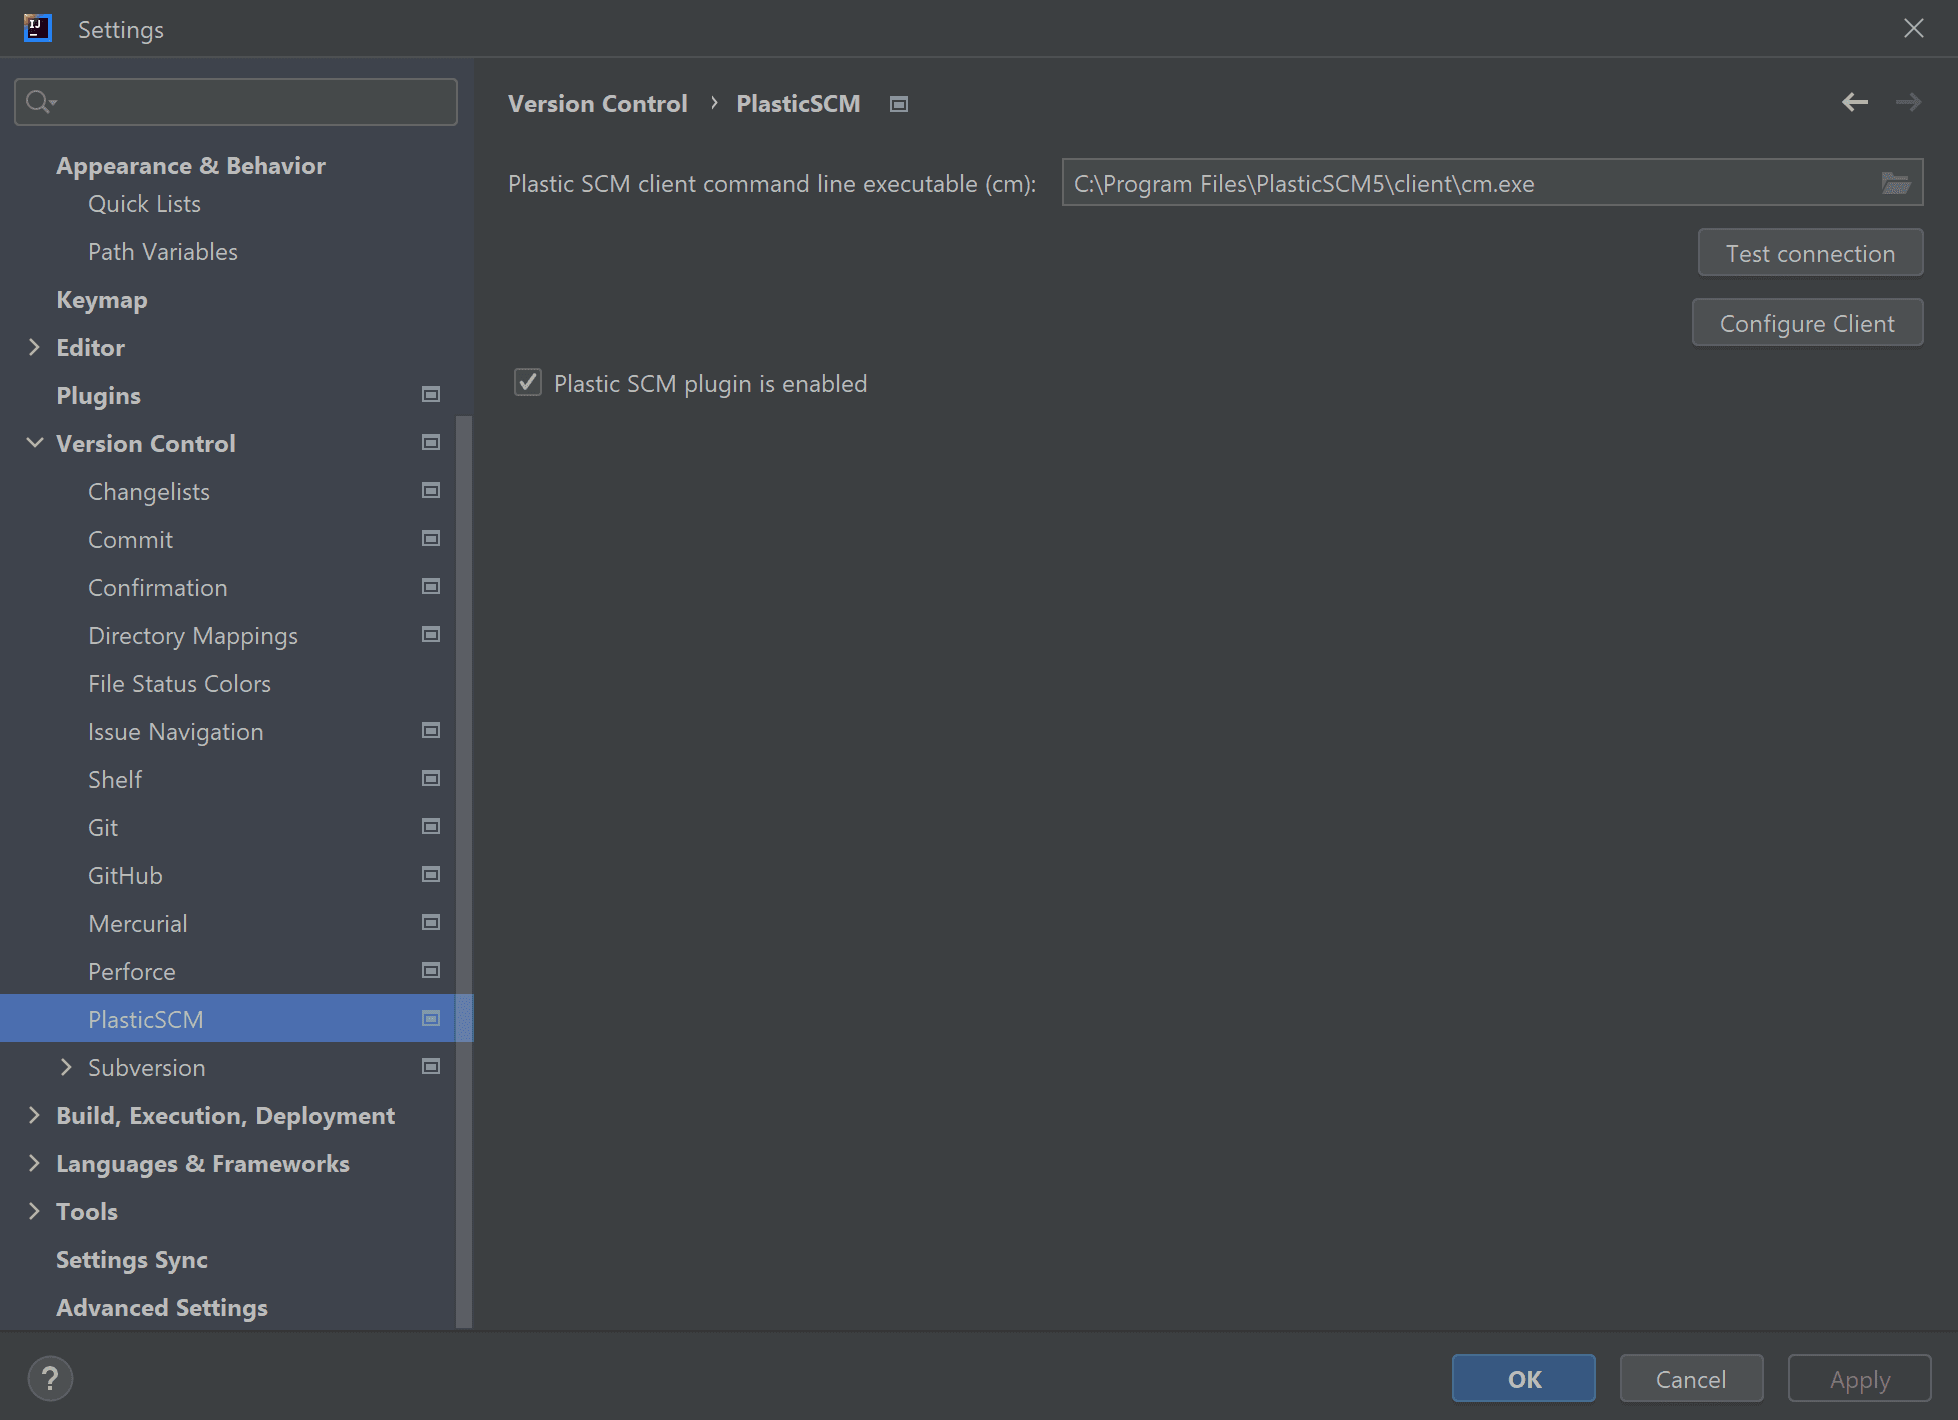
Task: Click Version Control in the breadcrumb
Action: click(x=598, y=104)
